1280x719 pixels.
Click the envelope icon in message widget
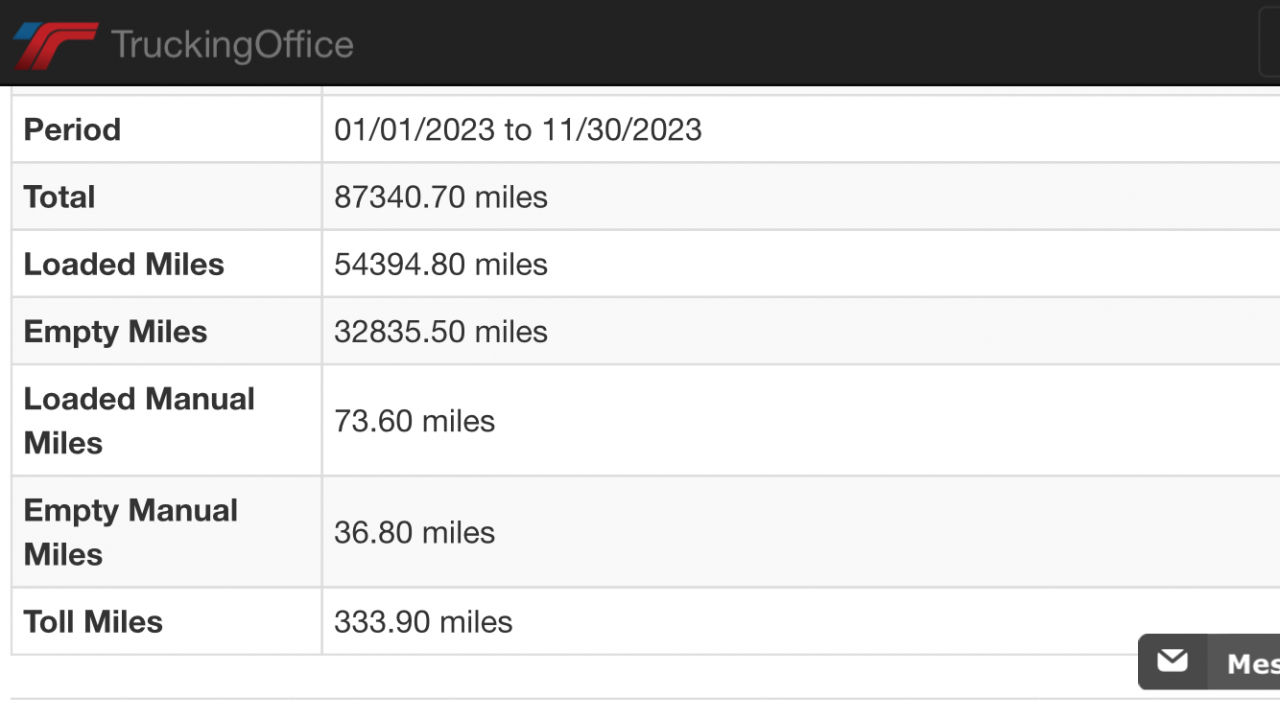[1172, 662]
